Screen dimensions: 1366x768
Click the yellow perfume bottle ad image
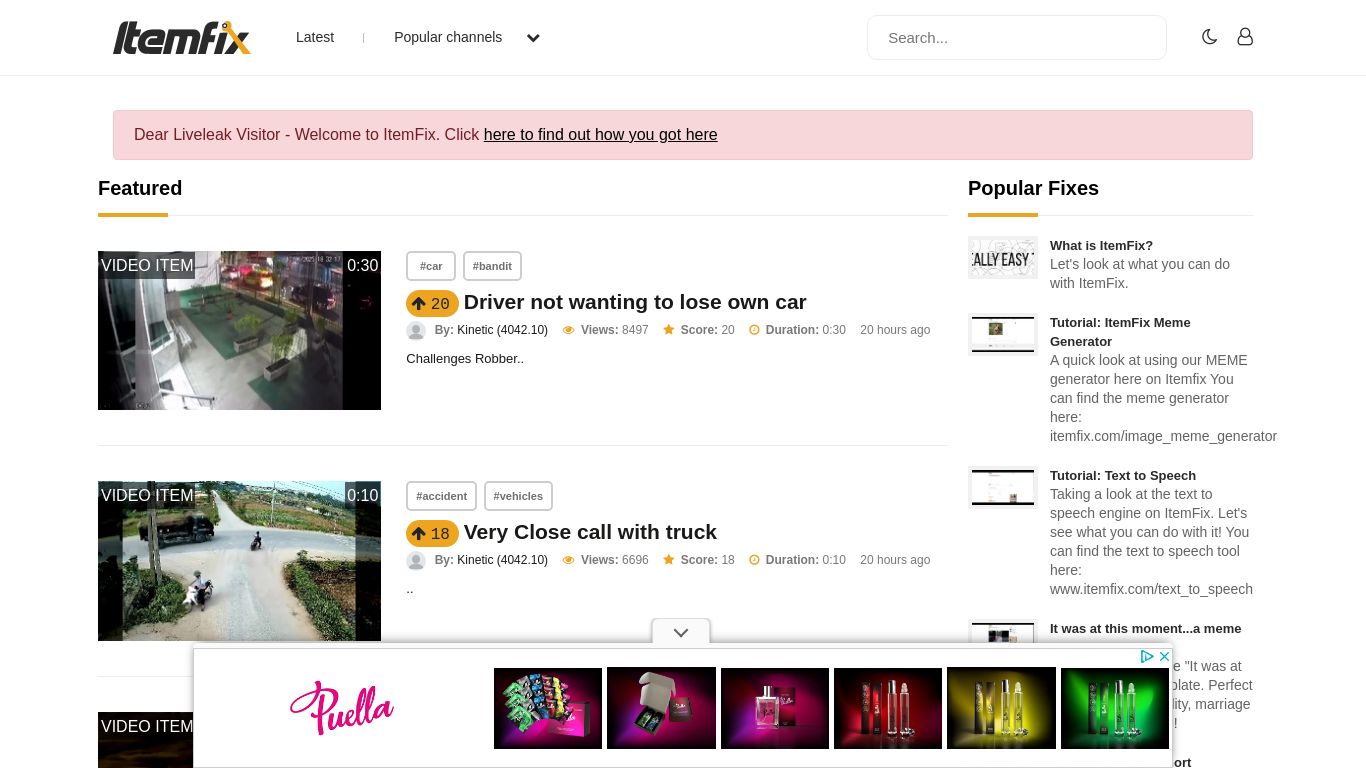tap(1001, 708)
